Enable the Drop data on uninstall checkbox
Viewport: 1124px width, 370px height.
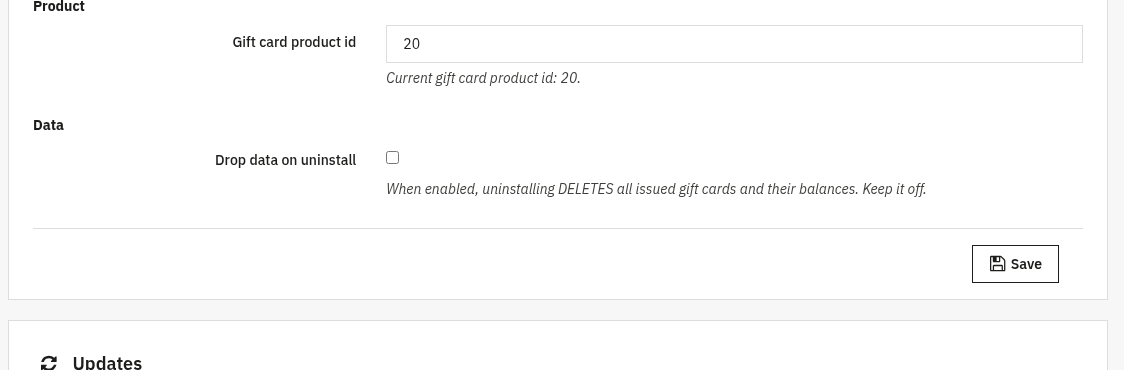[x=392, y=158]
